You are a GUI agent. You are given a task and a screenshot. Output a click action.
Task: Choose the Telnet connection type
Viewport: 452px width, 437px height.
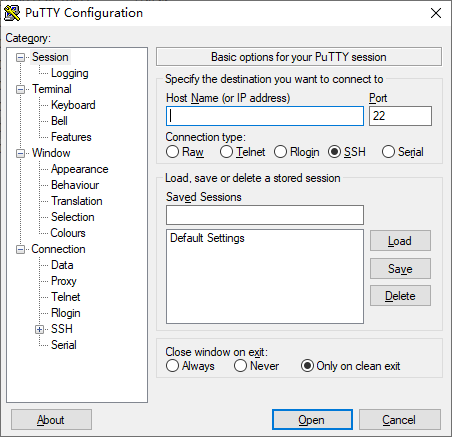[x=226, y=152]
